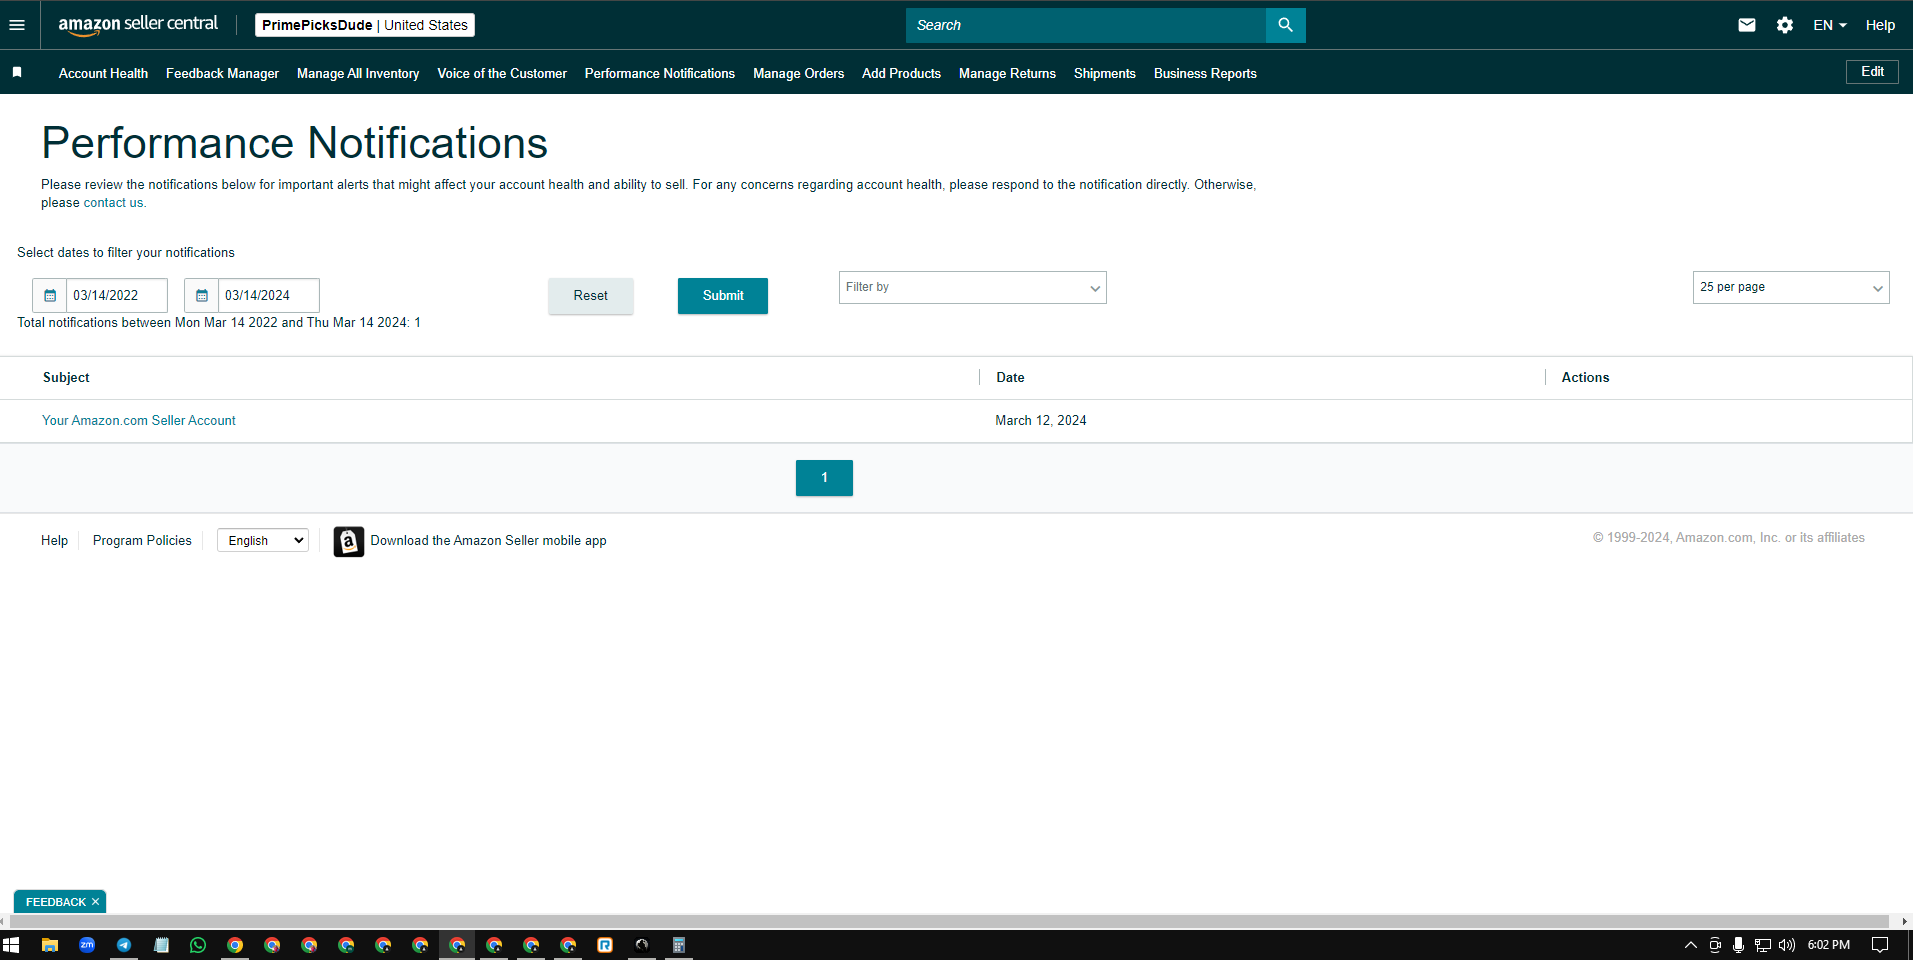
Task: Open the contact us link
Action: pos(113,203)
